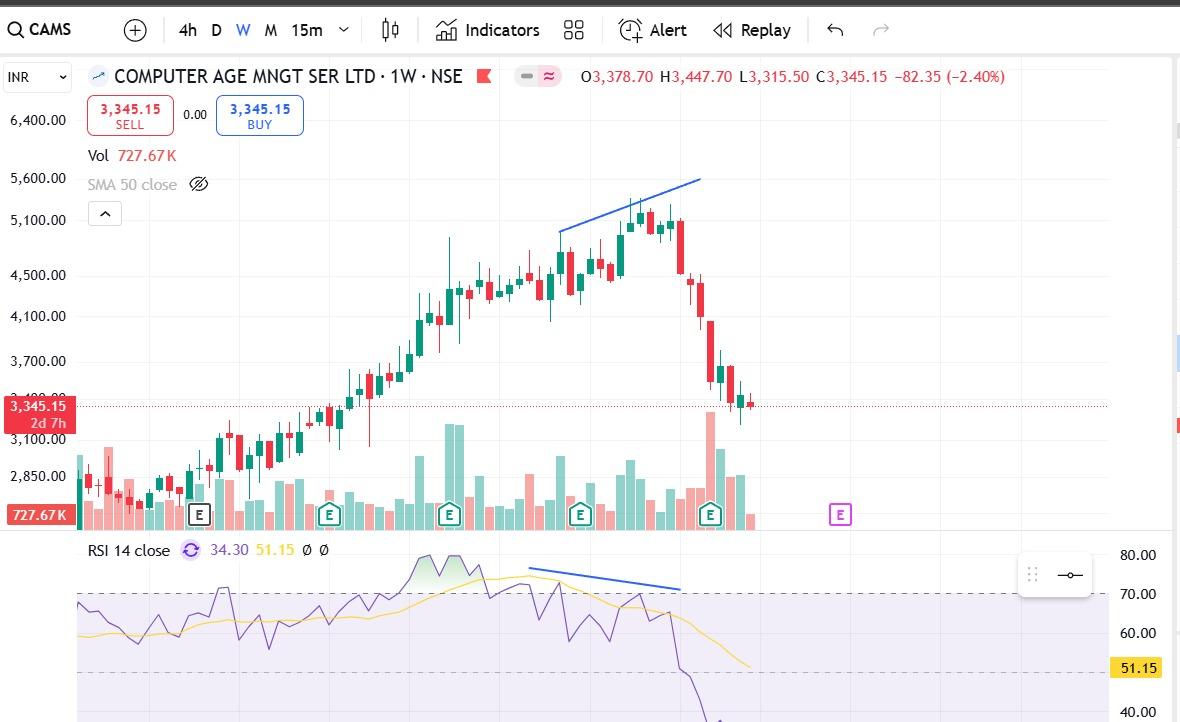Image resolution: width=1180 pixels, height=722 pixels.
Task: Switch to the 4h timeframe
Action: (x=187, y=30)
